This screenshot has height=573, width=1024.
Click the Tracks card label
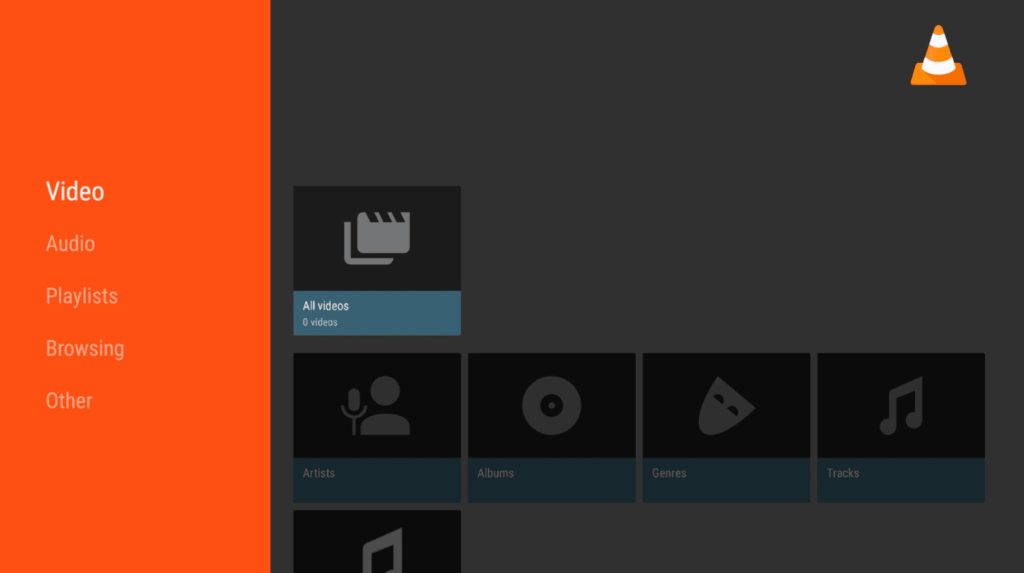pos(842,473)
